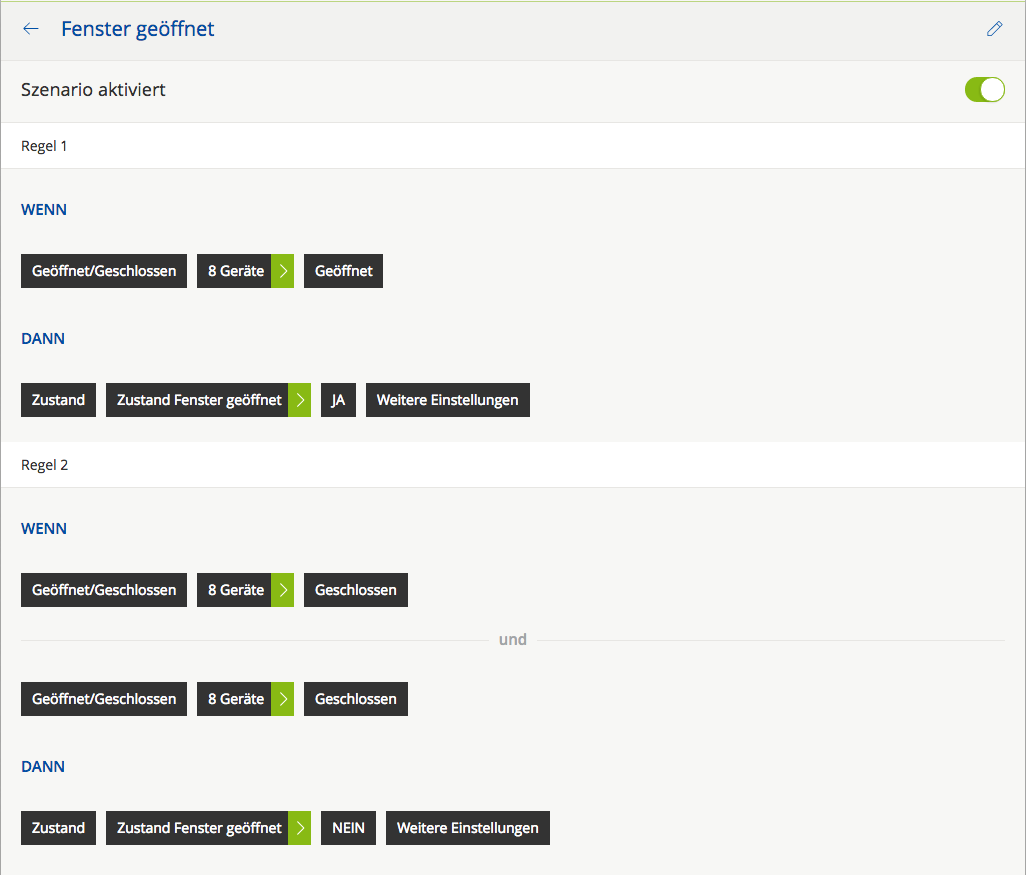1026x875 pixels.
Task: Click the pencil edit icon in header
Action: coord(994,29)
